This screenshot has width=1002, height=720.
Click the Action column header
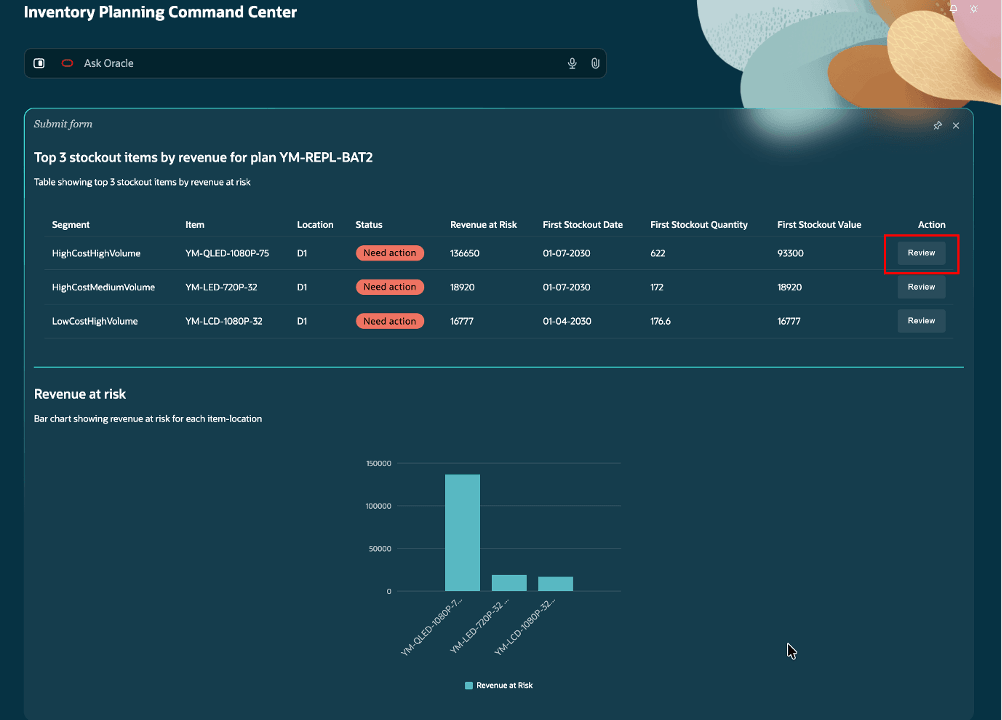pyautogui.click(x=932, y=225)
